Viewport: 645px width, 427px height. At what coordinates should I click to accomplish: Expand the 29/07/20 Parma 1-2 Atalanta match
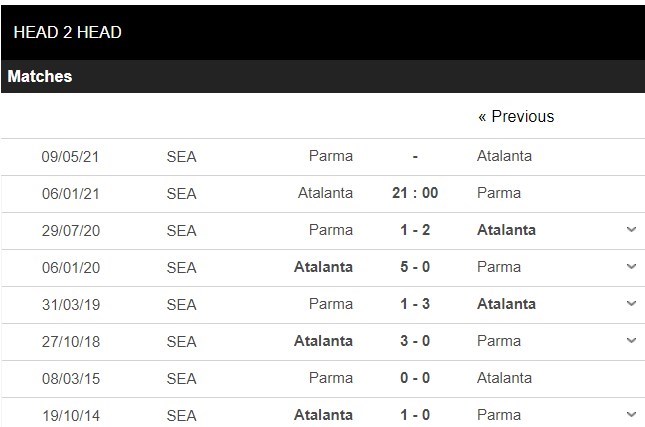click(631, 230)
